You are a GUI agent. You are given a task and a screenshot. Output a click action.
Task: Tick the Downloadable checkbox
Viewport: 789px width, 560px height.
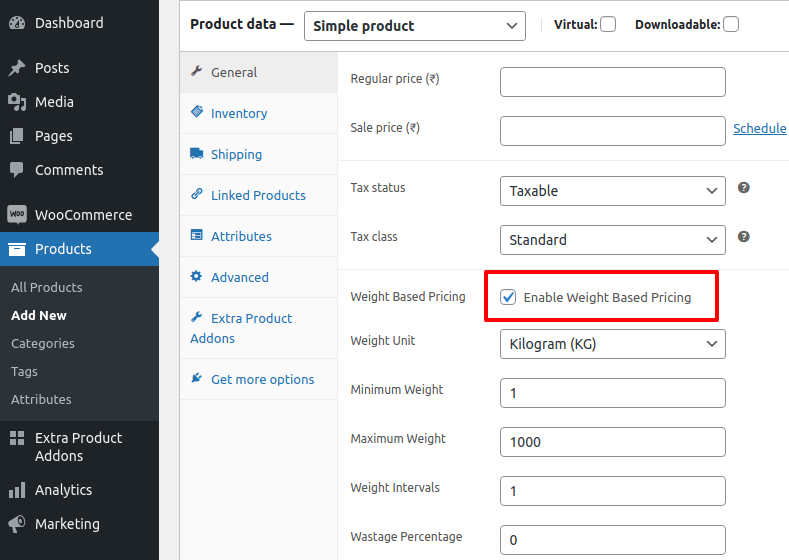(731, 24)
